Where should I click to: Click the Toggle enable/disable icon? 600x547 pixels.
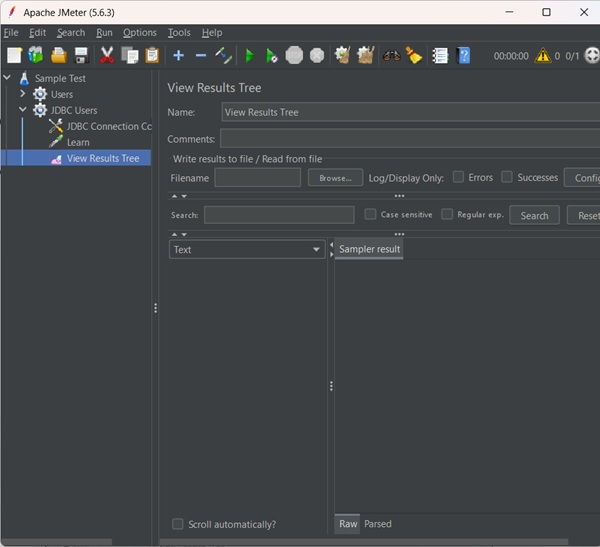click(223, 56)
